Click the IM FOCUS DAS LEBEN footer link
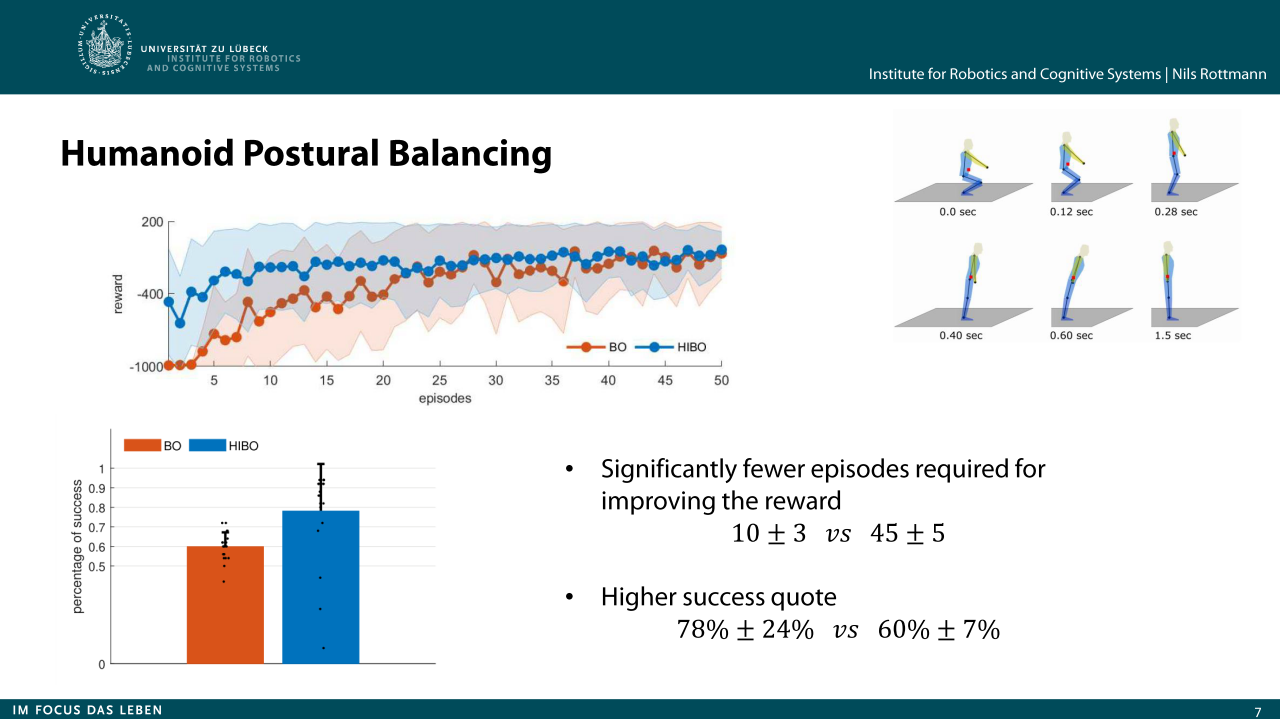The width and height of the screenshot is (1280, 719). point(90,710)
